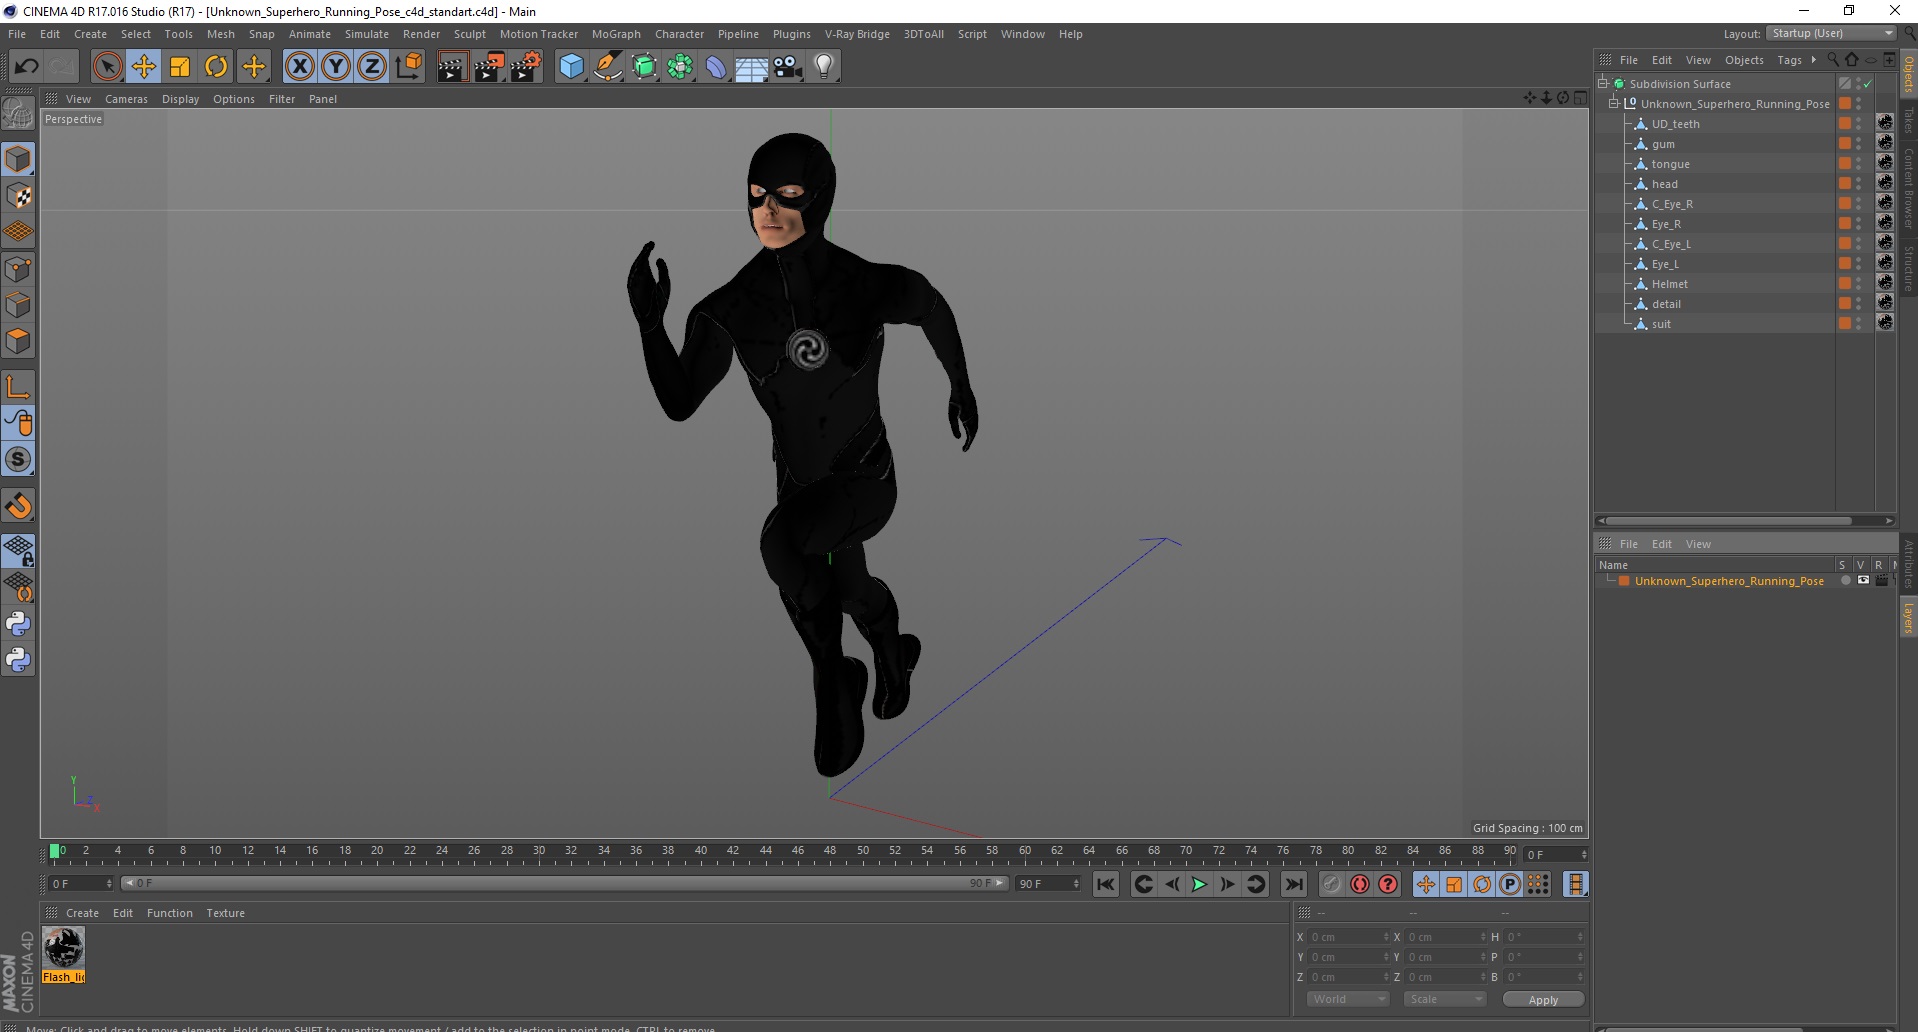Click the Apply coordinates button
This screenshot has height=1032, width=1918.
point(1543,1000)
